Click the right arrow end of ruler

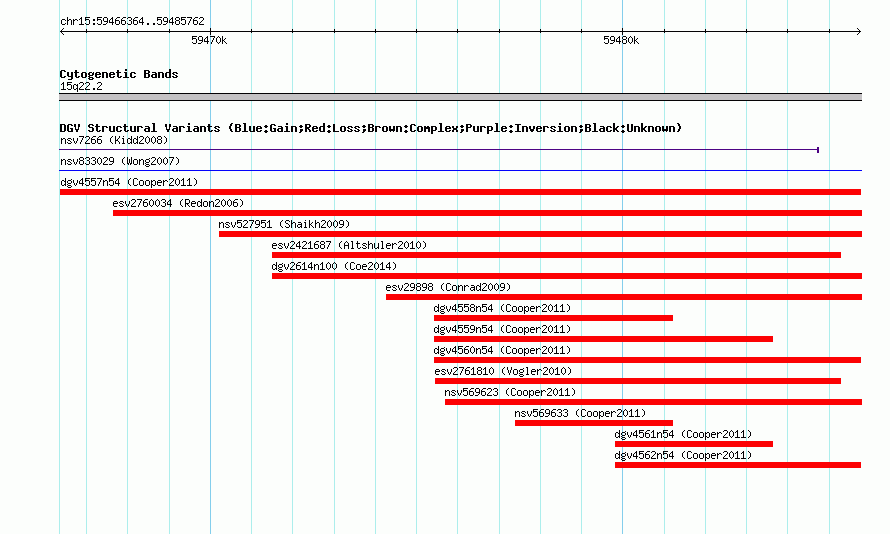click(x=859, y=32)
